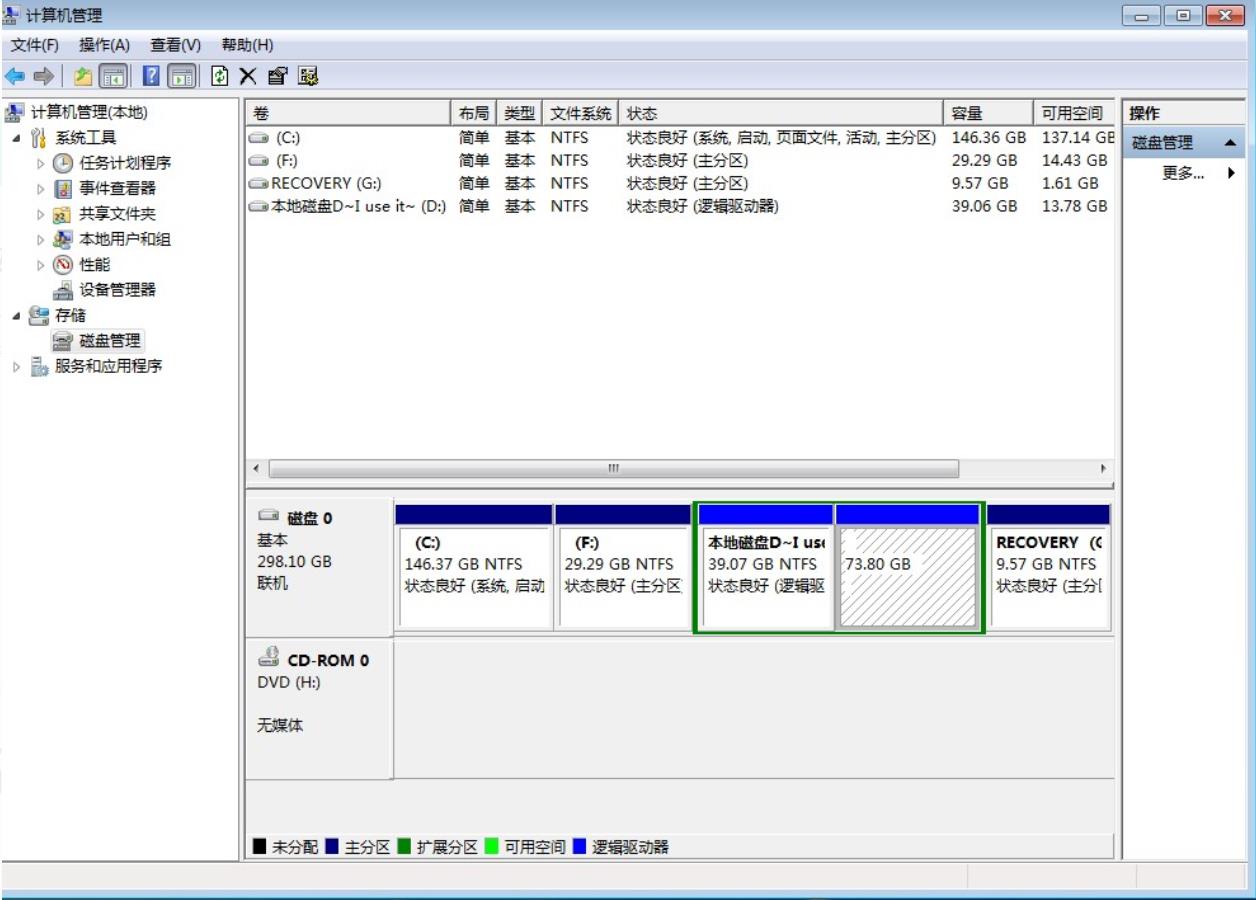This screenshot has height=900, width=1256.
Task: Click the last toolbar icon with gear
Action: (x=308, y=77)
